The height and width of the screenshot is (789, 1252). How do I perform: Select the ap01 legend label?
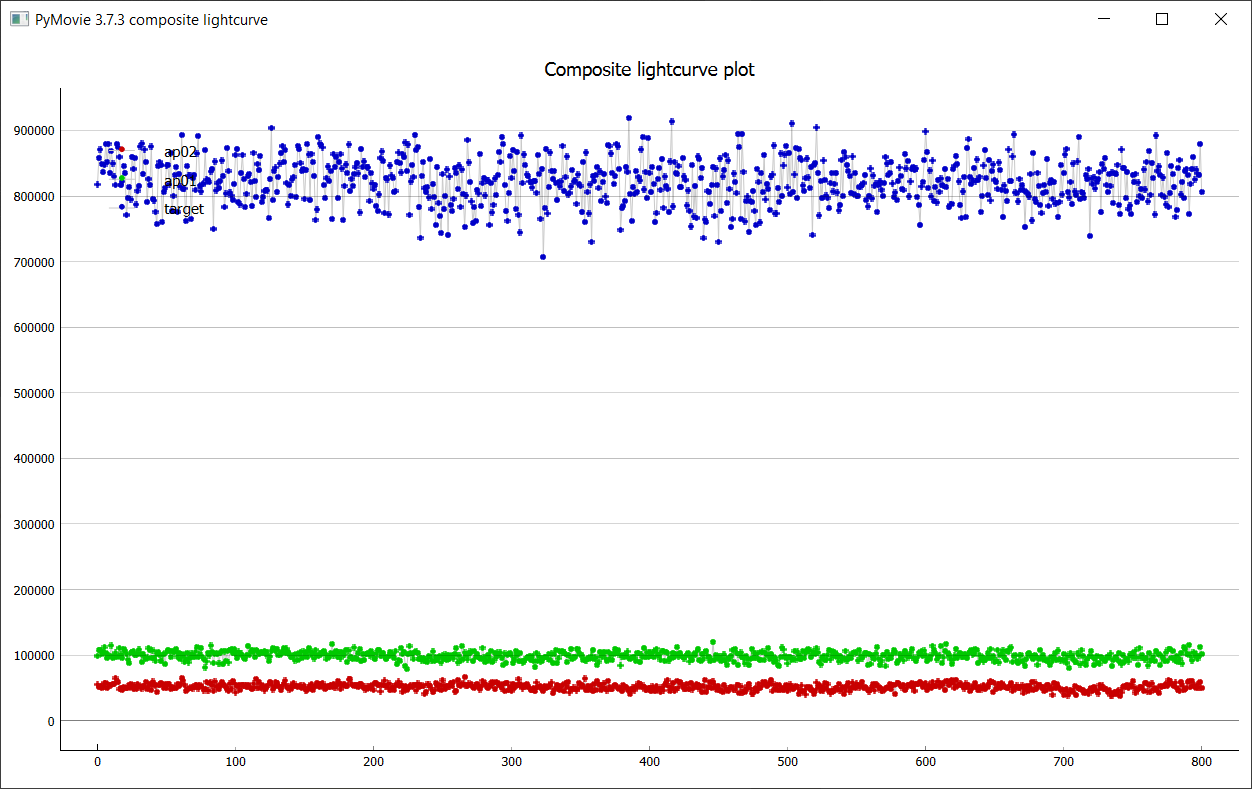181,181
